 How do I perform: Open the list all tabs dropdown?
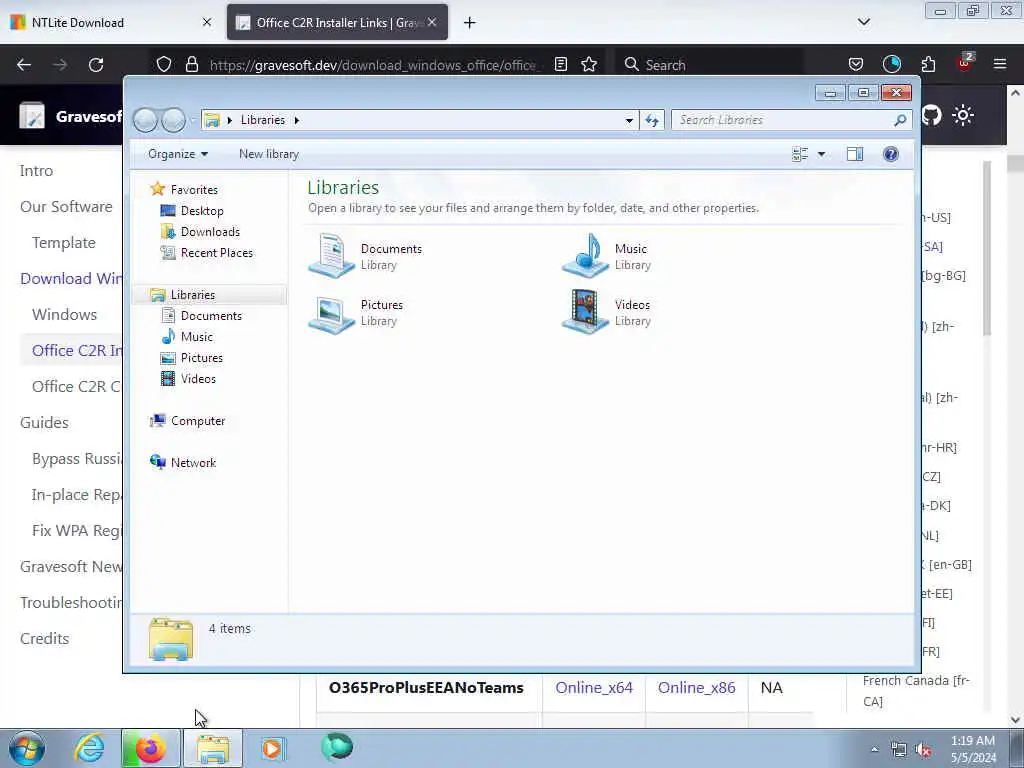[x=864, y=22]
